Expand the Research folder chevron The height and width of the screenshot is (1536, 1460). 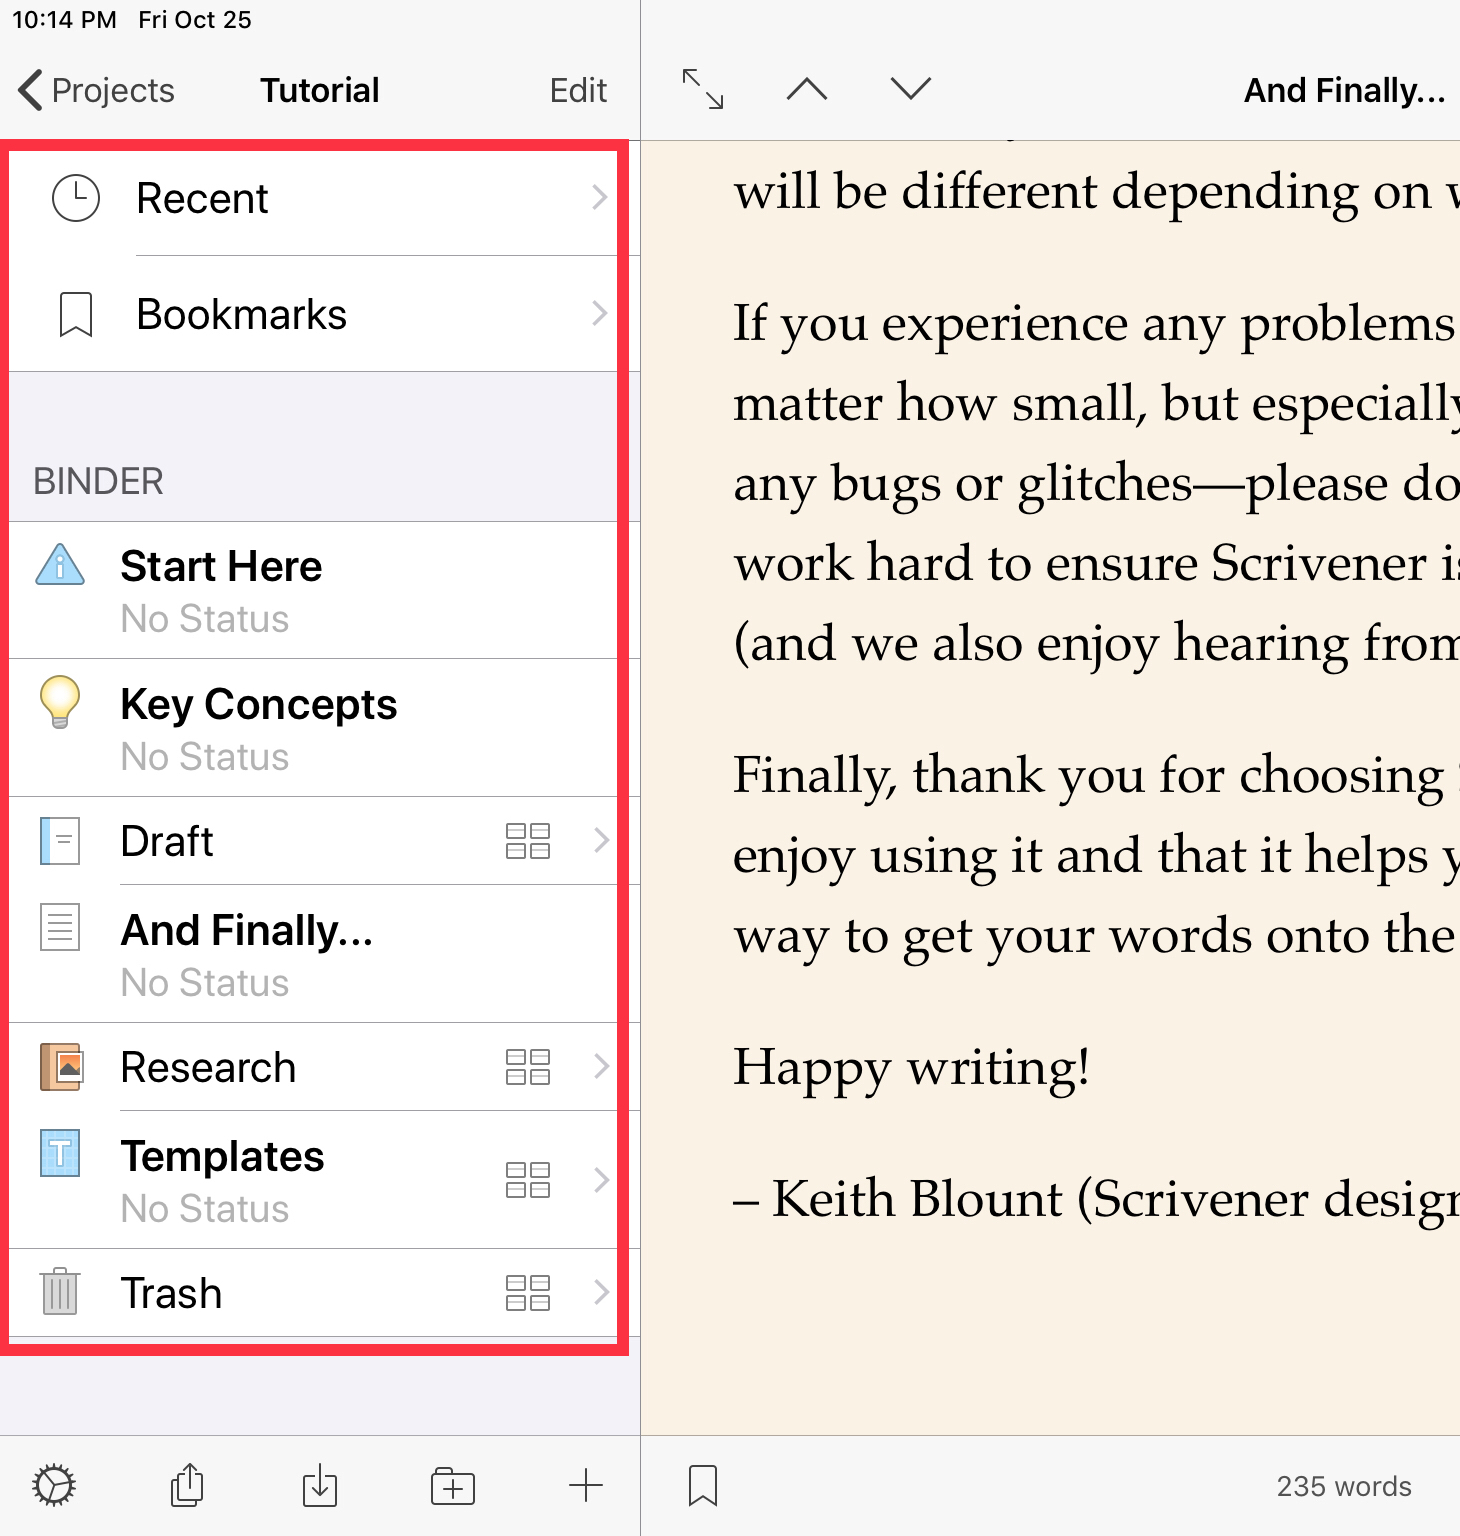(x=601, y=1066)
